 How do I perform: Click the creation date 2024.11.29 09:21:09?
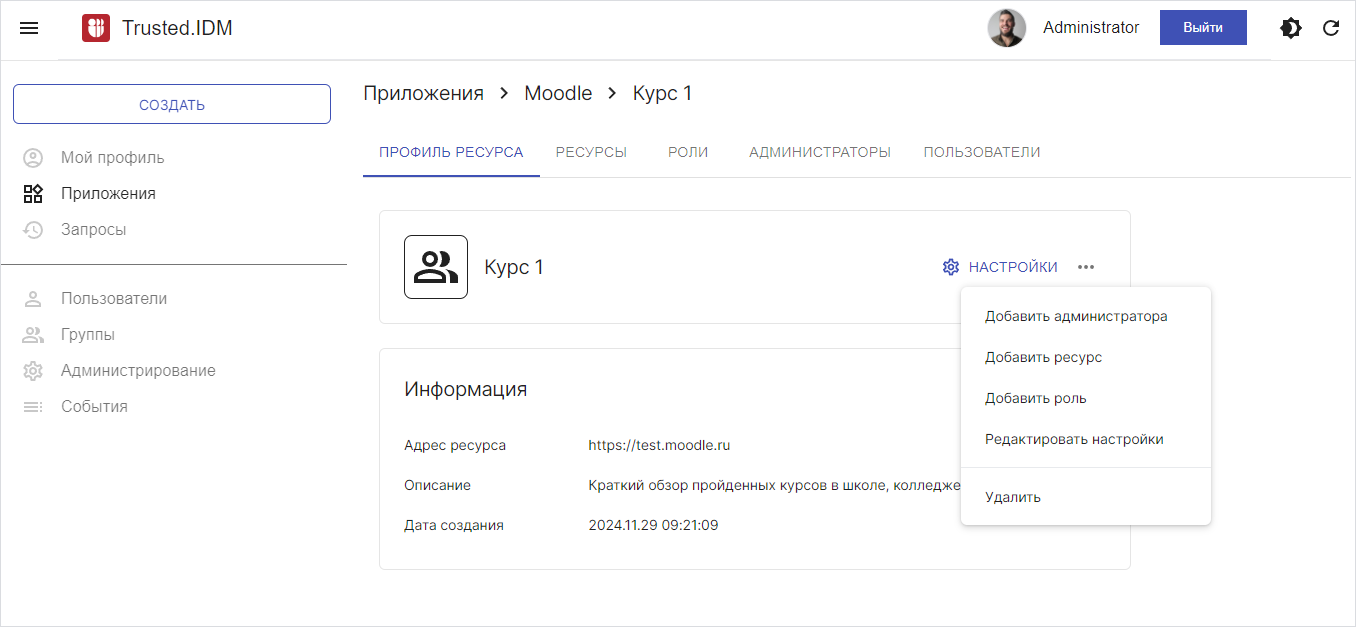[653, 525]
